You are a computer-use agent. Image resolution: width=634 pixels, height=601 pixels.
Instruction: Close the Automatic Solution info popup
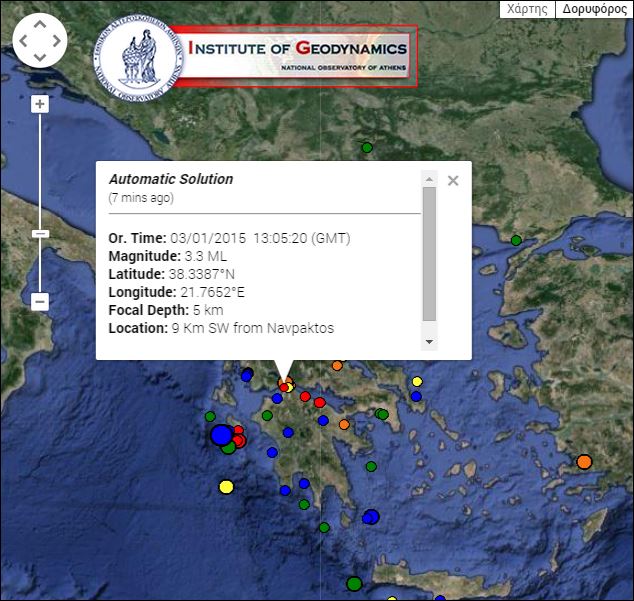click(453, 180)
